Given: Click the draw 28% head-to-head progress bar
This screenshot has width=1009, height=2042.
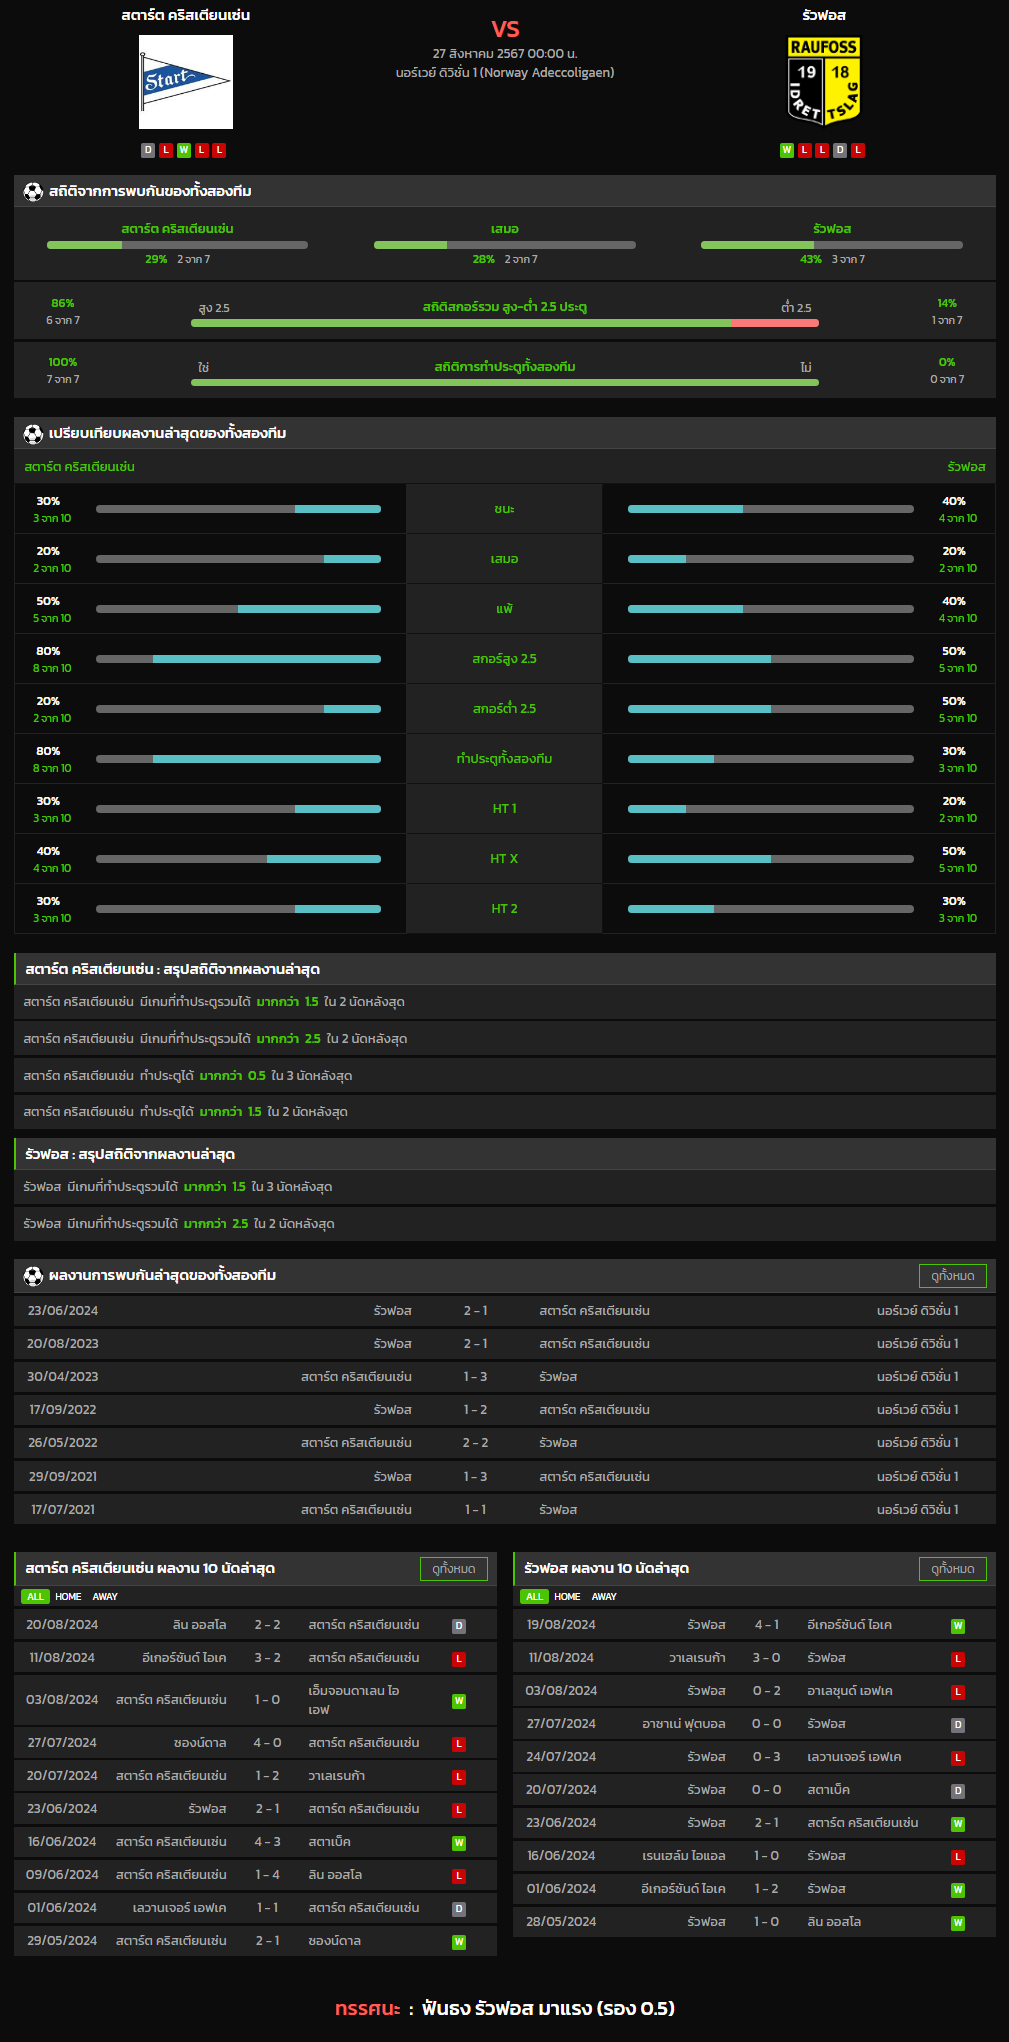Looking at the screenshot, I should click(x=505, y=245).
